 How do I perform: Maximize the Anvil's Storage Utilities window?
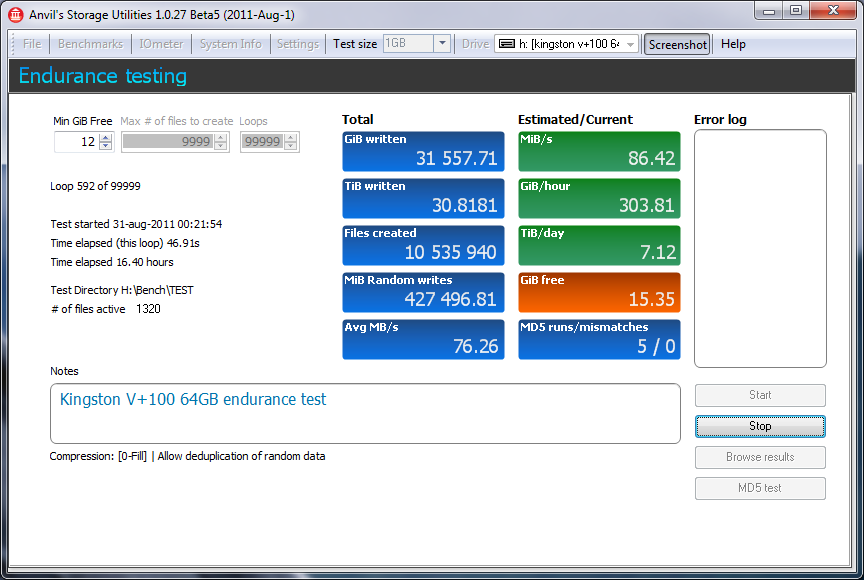(796, 10)
